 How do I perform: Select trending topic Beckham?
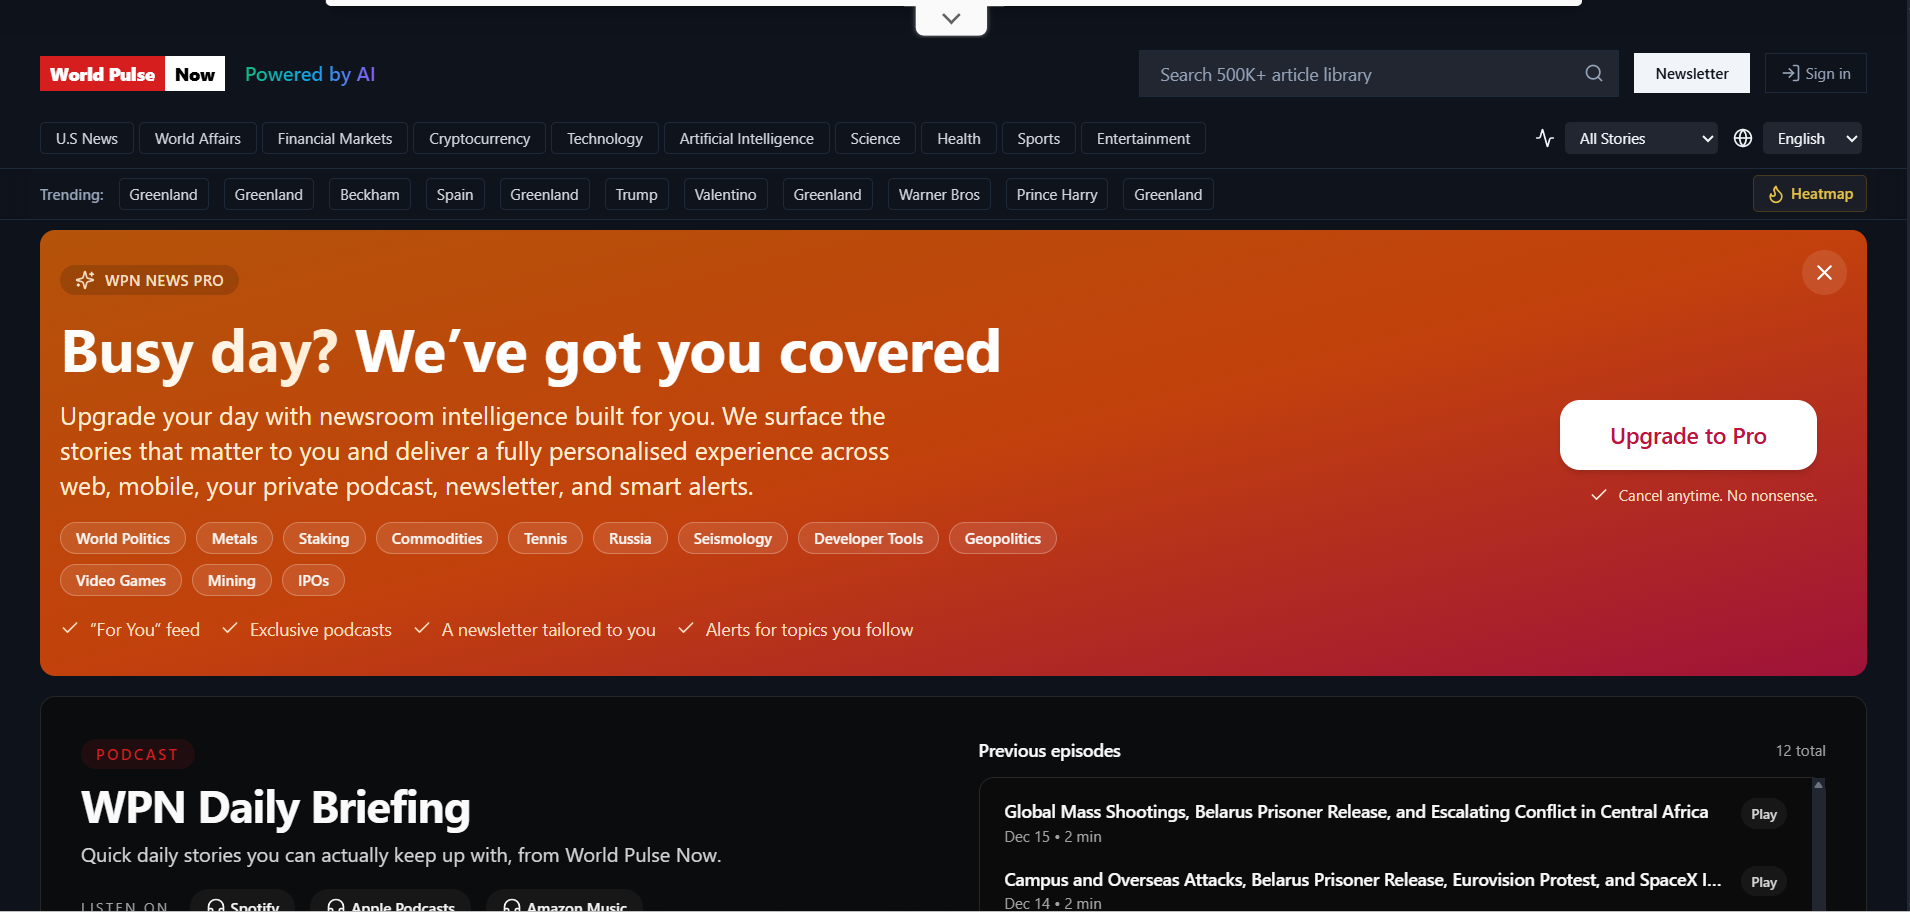coord(370,194)
